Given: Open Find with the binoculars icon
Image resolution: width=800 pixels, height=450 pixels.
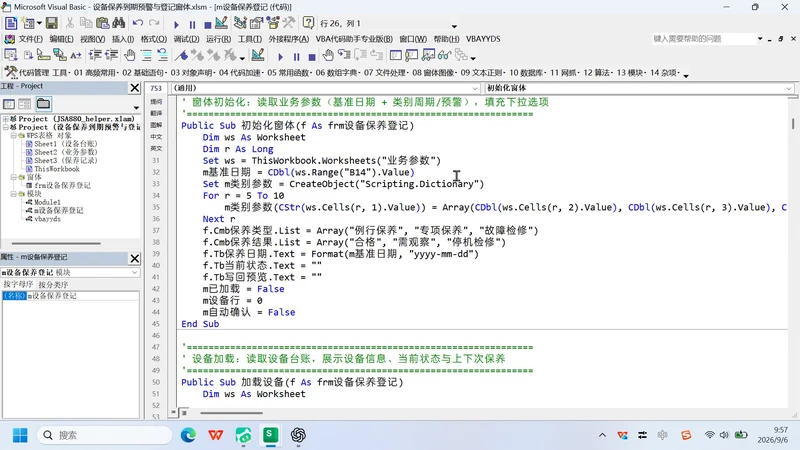Looking at the screenshot, I should (119, 23).
